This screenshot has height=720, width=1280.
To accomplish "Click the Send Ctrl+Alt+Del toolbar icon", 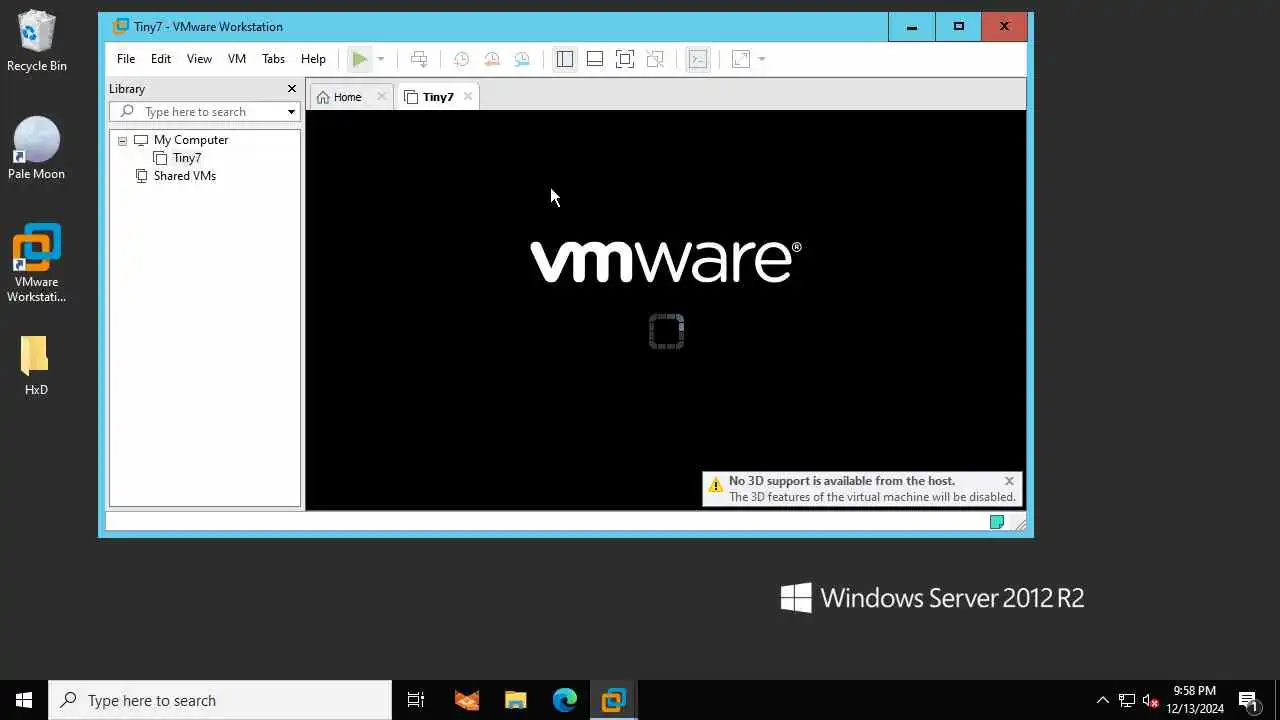I will click(419, 59).
